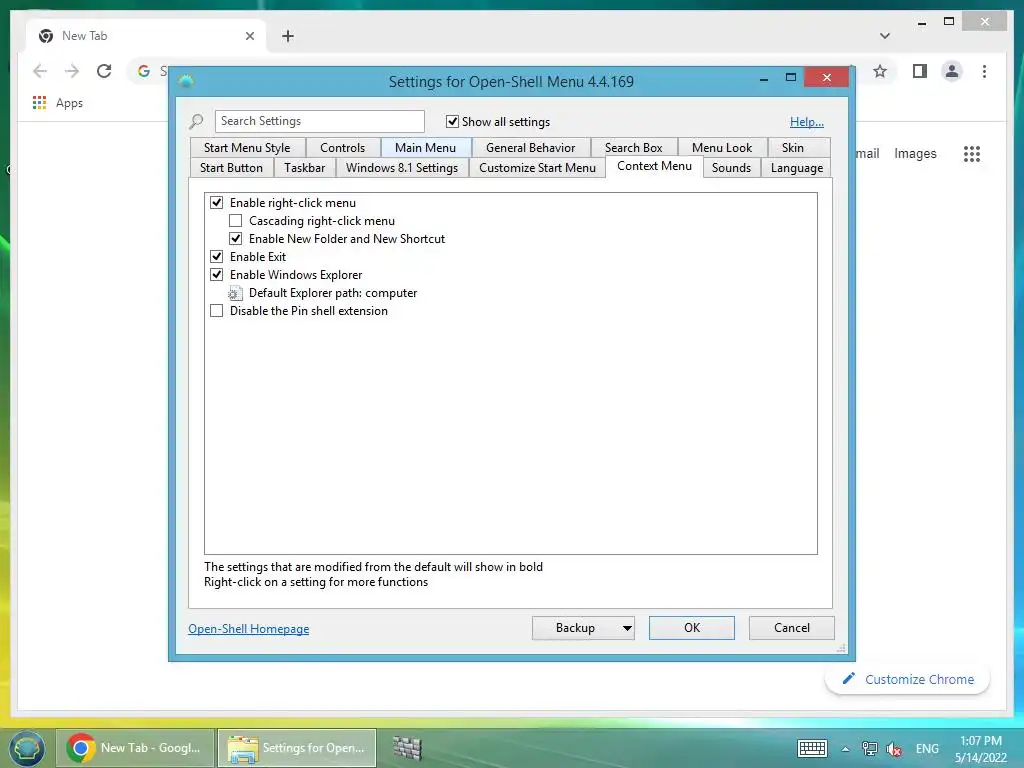1024x768 pixels.
Task: Click the brick wall icon in taskbar
Action: (x=408, y=748)
